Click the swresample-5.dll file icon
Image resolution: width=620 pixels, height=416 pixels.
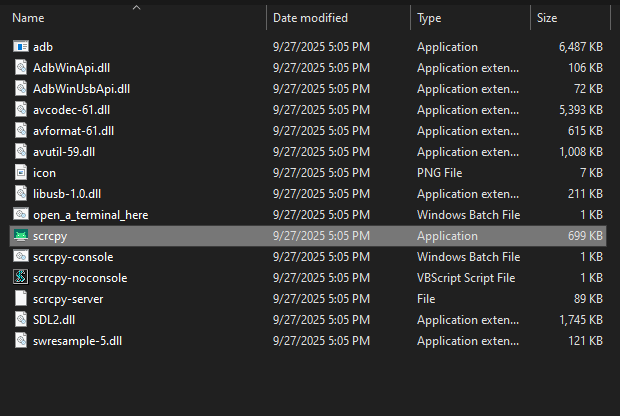(21, 340)
